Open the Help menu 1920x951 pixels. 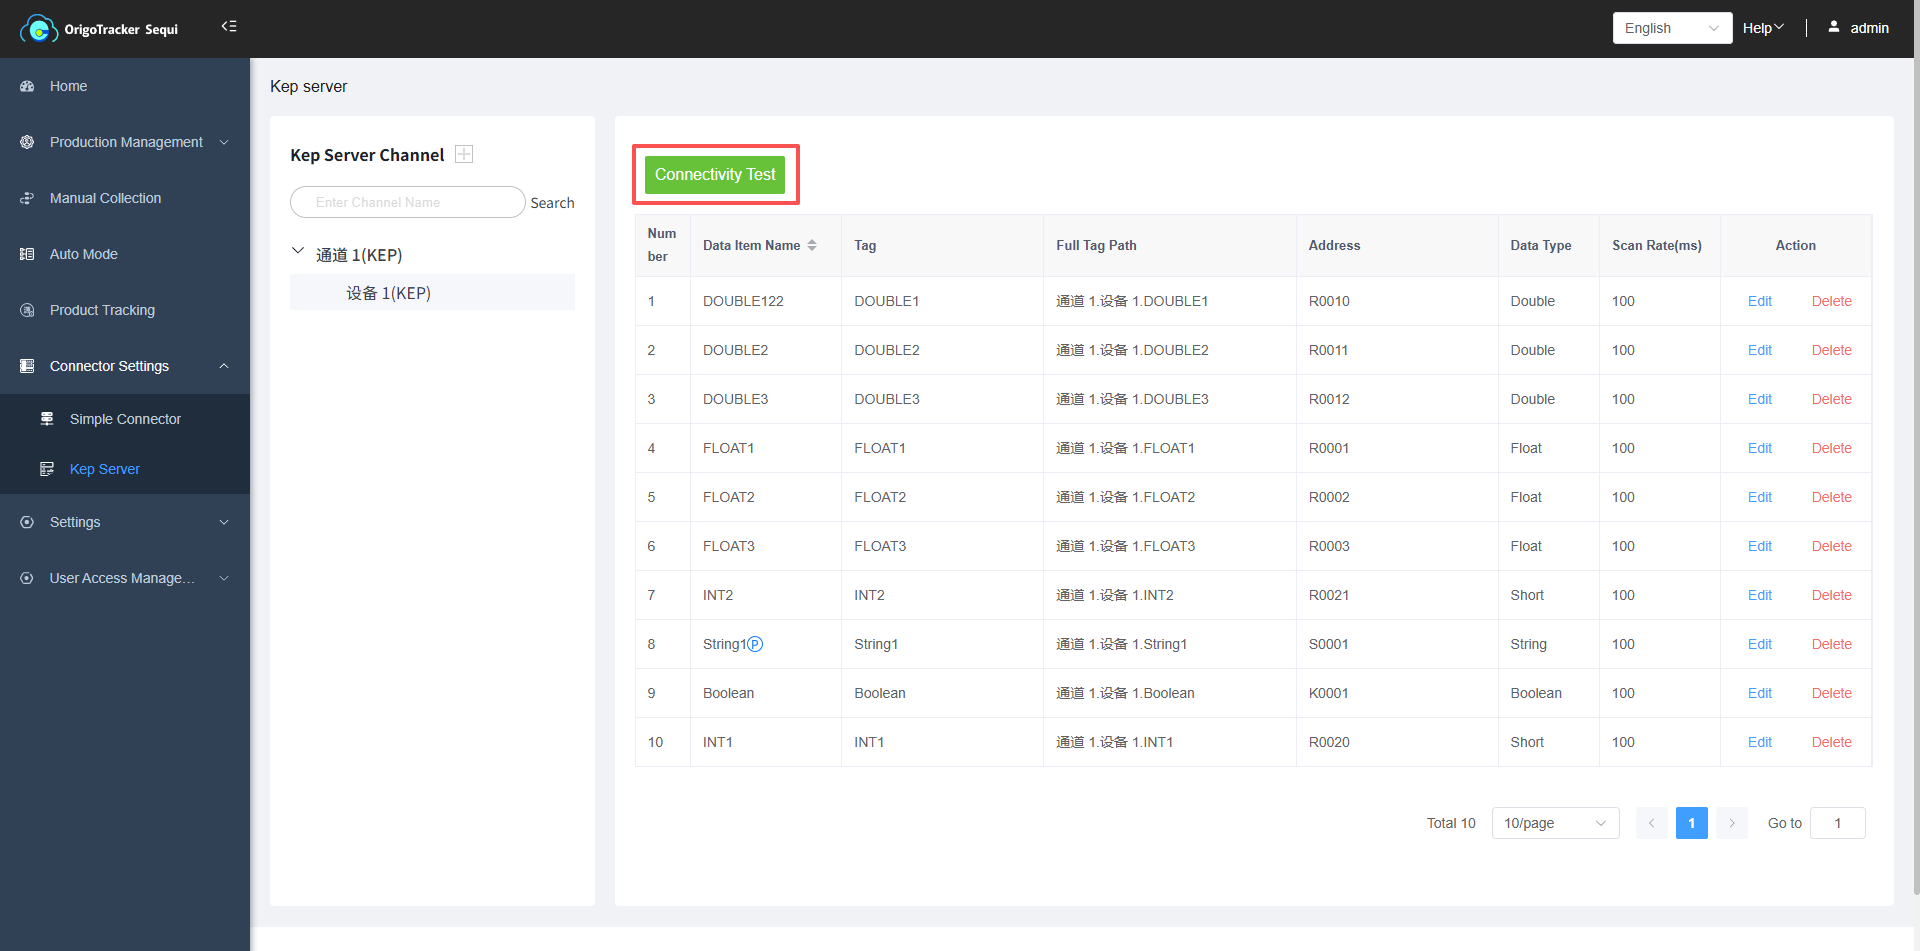coord(1762,28)
